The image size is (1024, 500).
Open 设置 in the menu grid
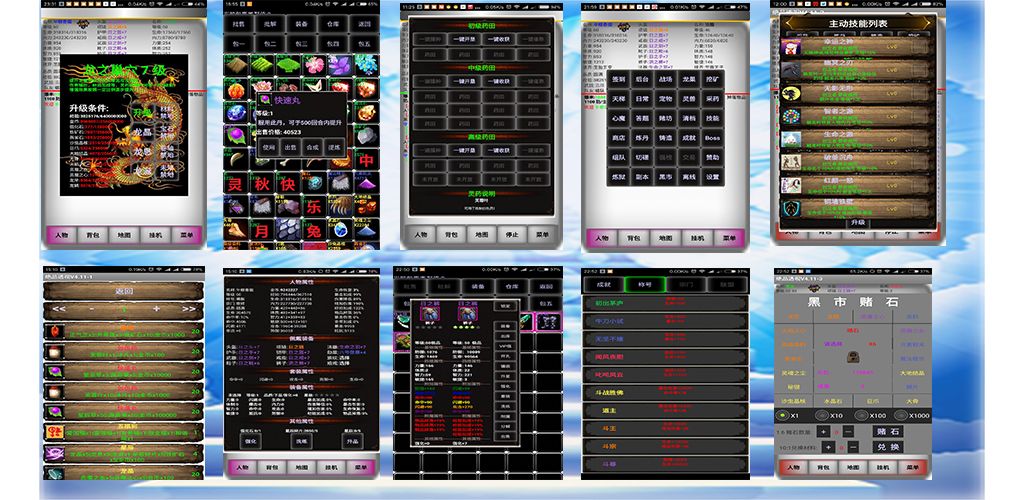pos(712,176)
